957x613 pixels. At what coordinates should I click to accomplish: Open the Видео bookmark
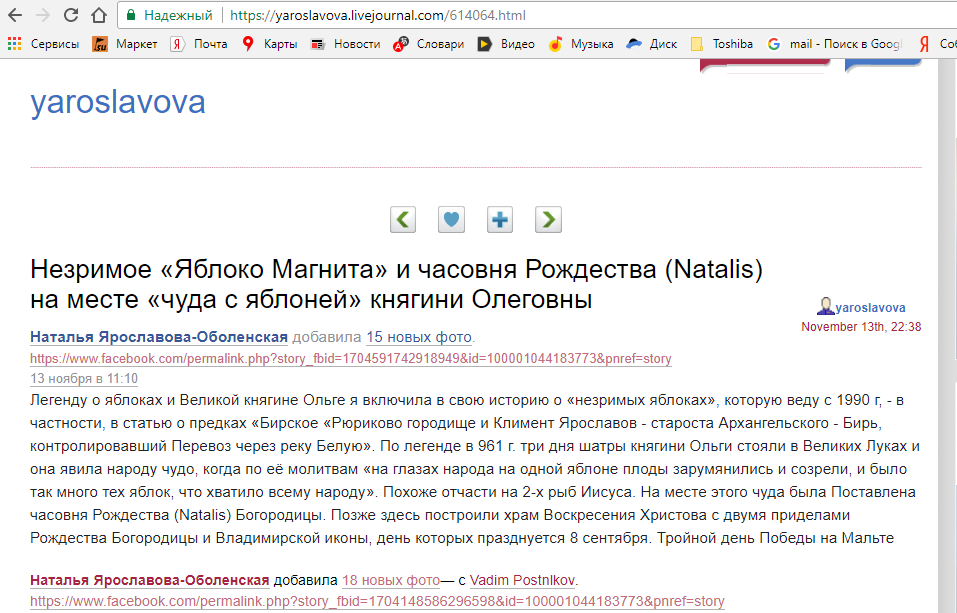(506, 44)
